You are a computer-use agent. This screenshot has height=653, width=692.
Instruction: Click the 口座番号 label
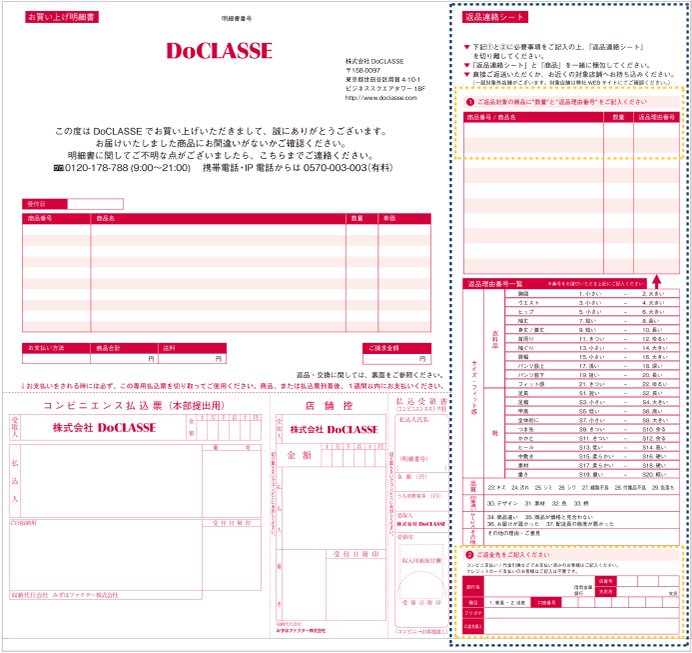pos(546,603)
